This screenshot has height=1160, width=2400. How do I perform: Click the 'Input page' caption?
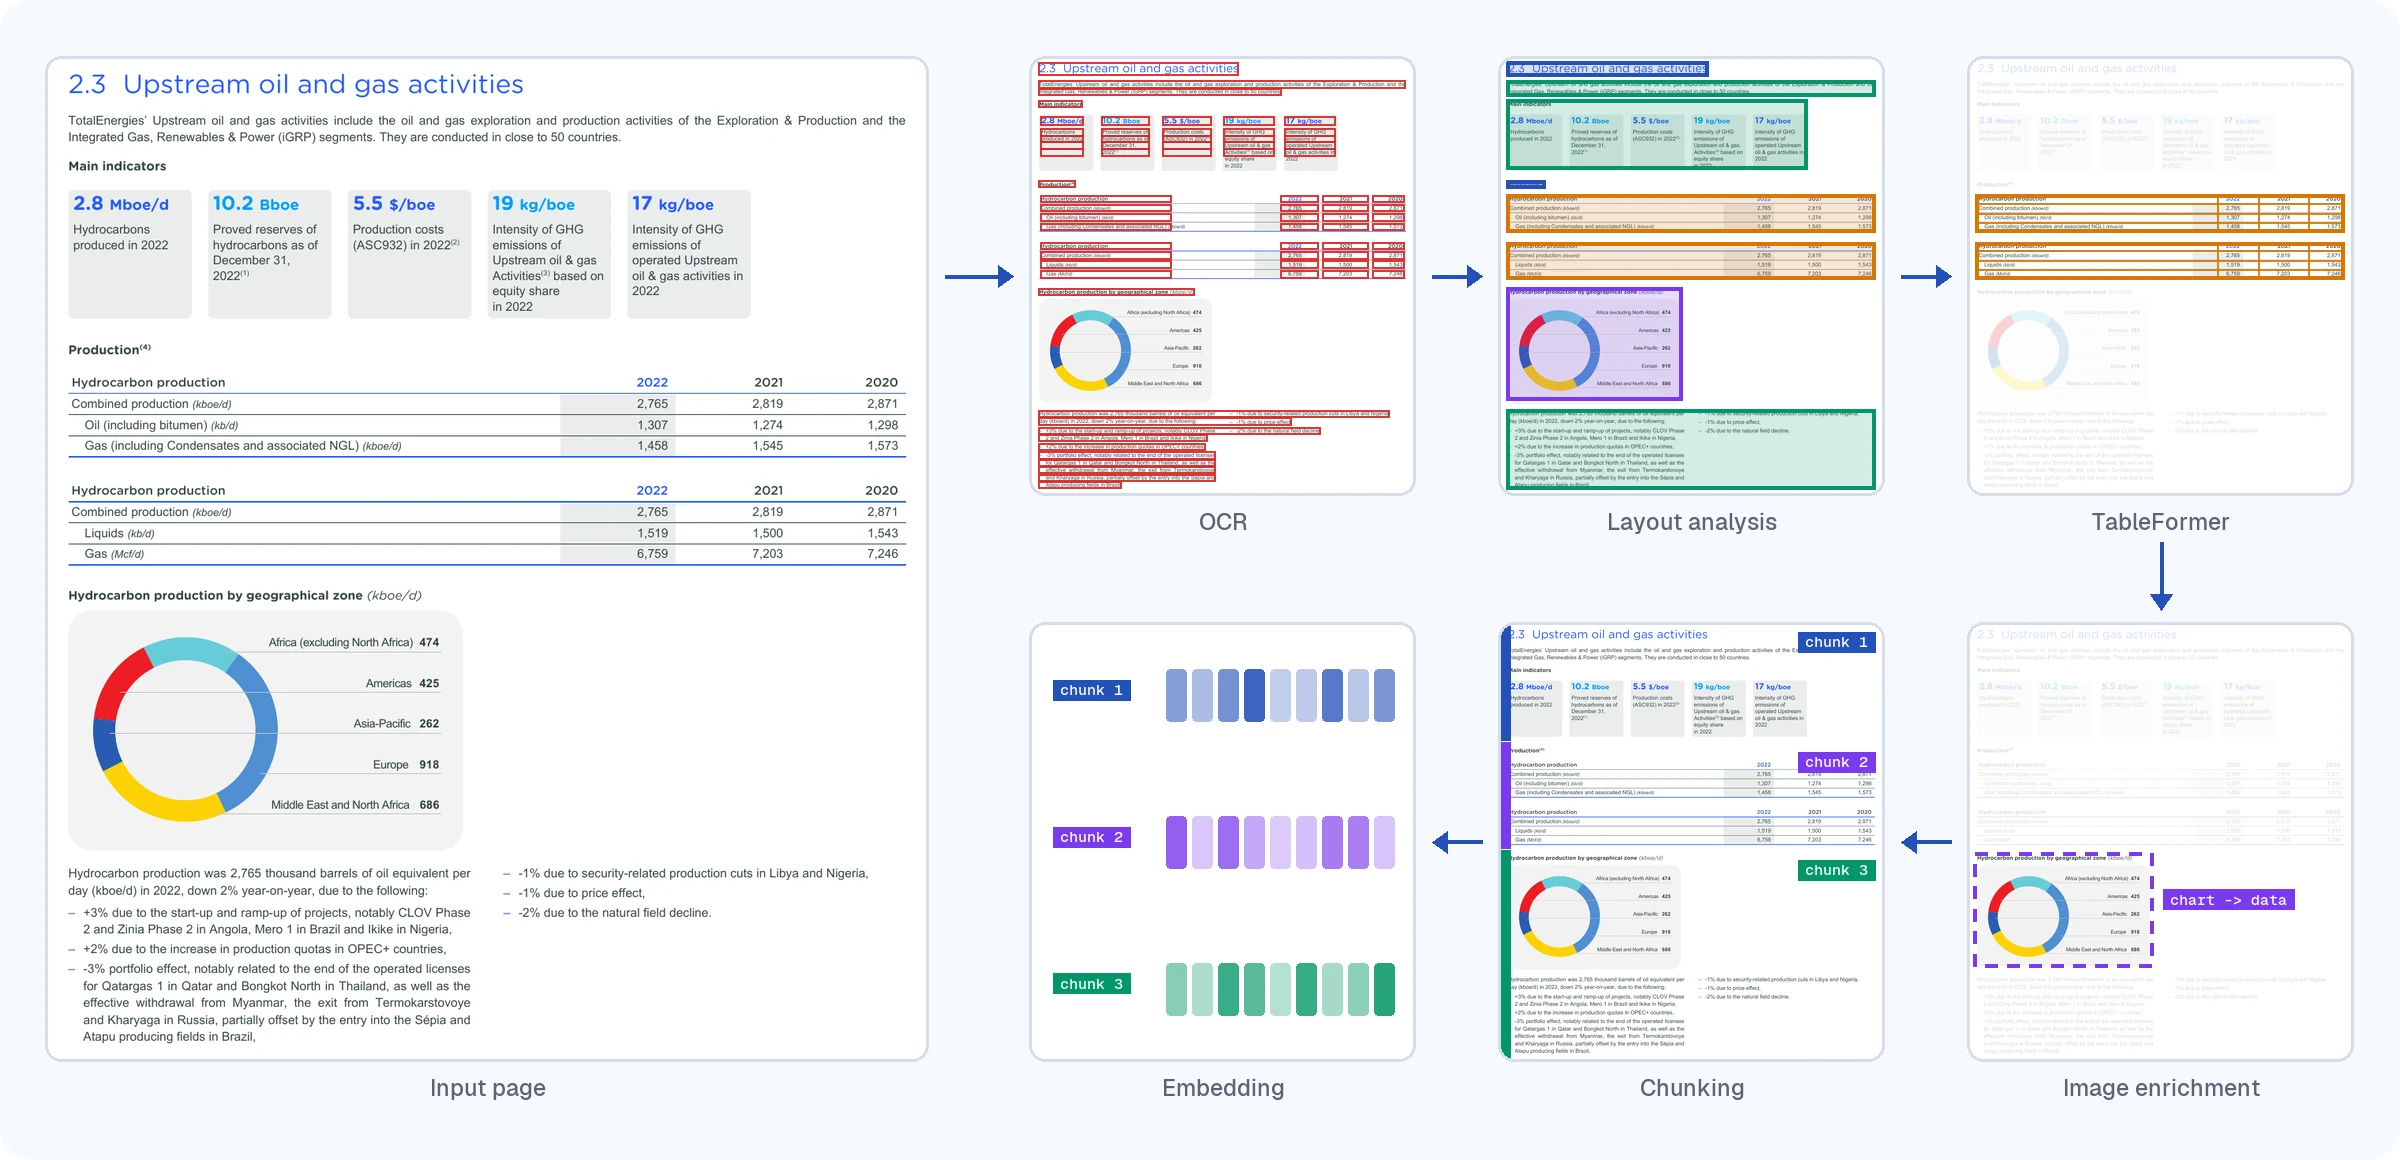pos(487,1088)
